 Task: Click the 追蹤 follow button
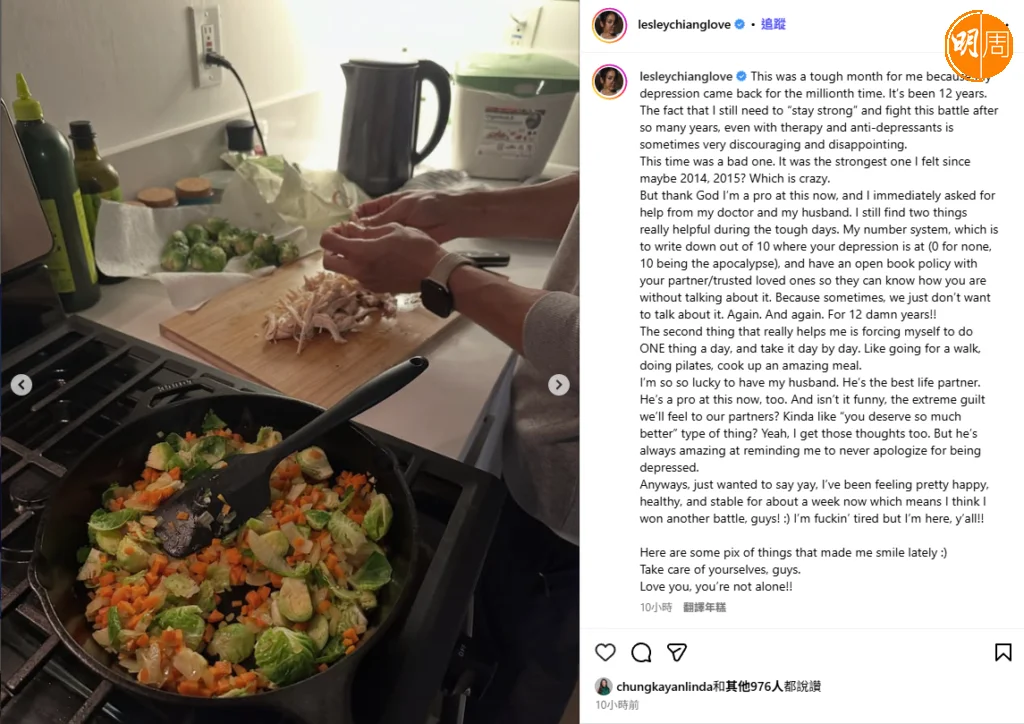(773, 24)
